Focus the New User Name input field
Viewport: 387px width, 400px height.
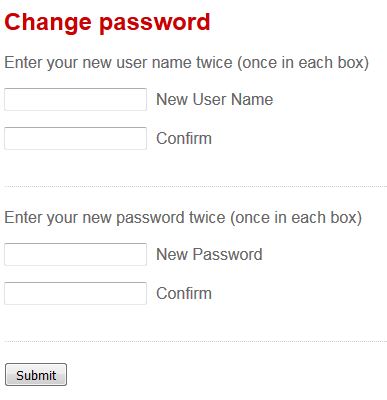click(75, 99)
